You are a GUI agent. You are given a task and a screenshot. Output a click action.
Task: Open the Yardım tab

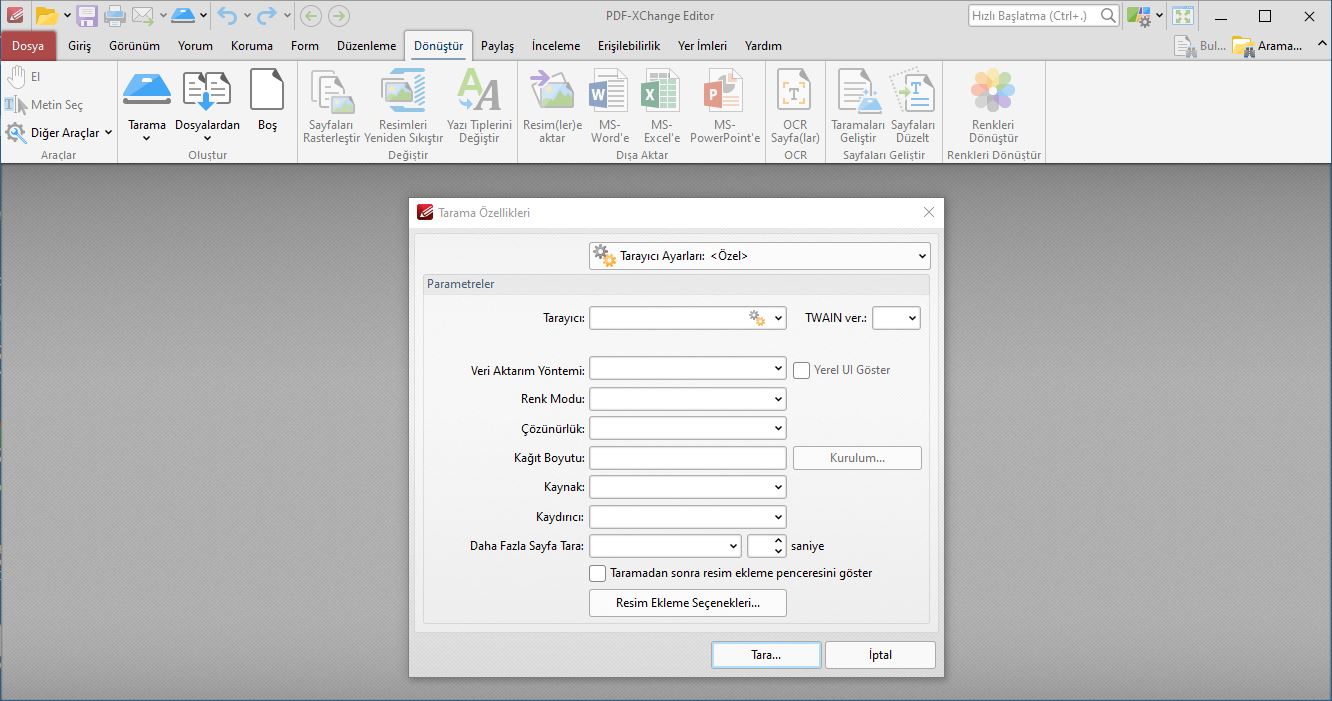tap(763, 45)
